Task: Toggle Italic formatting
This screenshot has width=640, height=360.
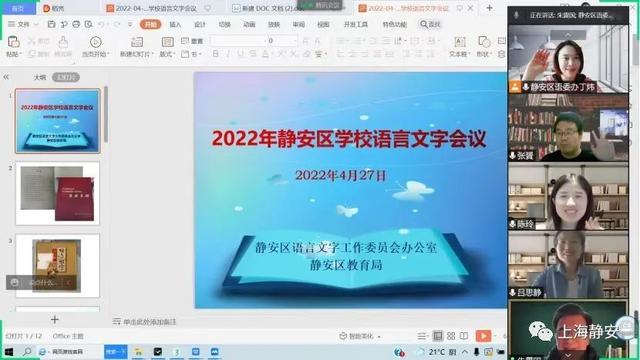Action: click(228, 53)
